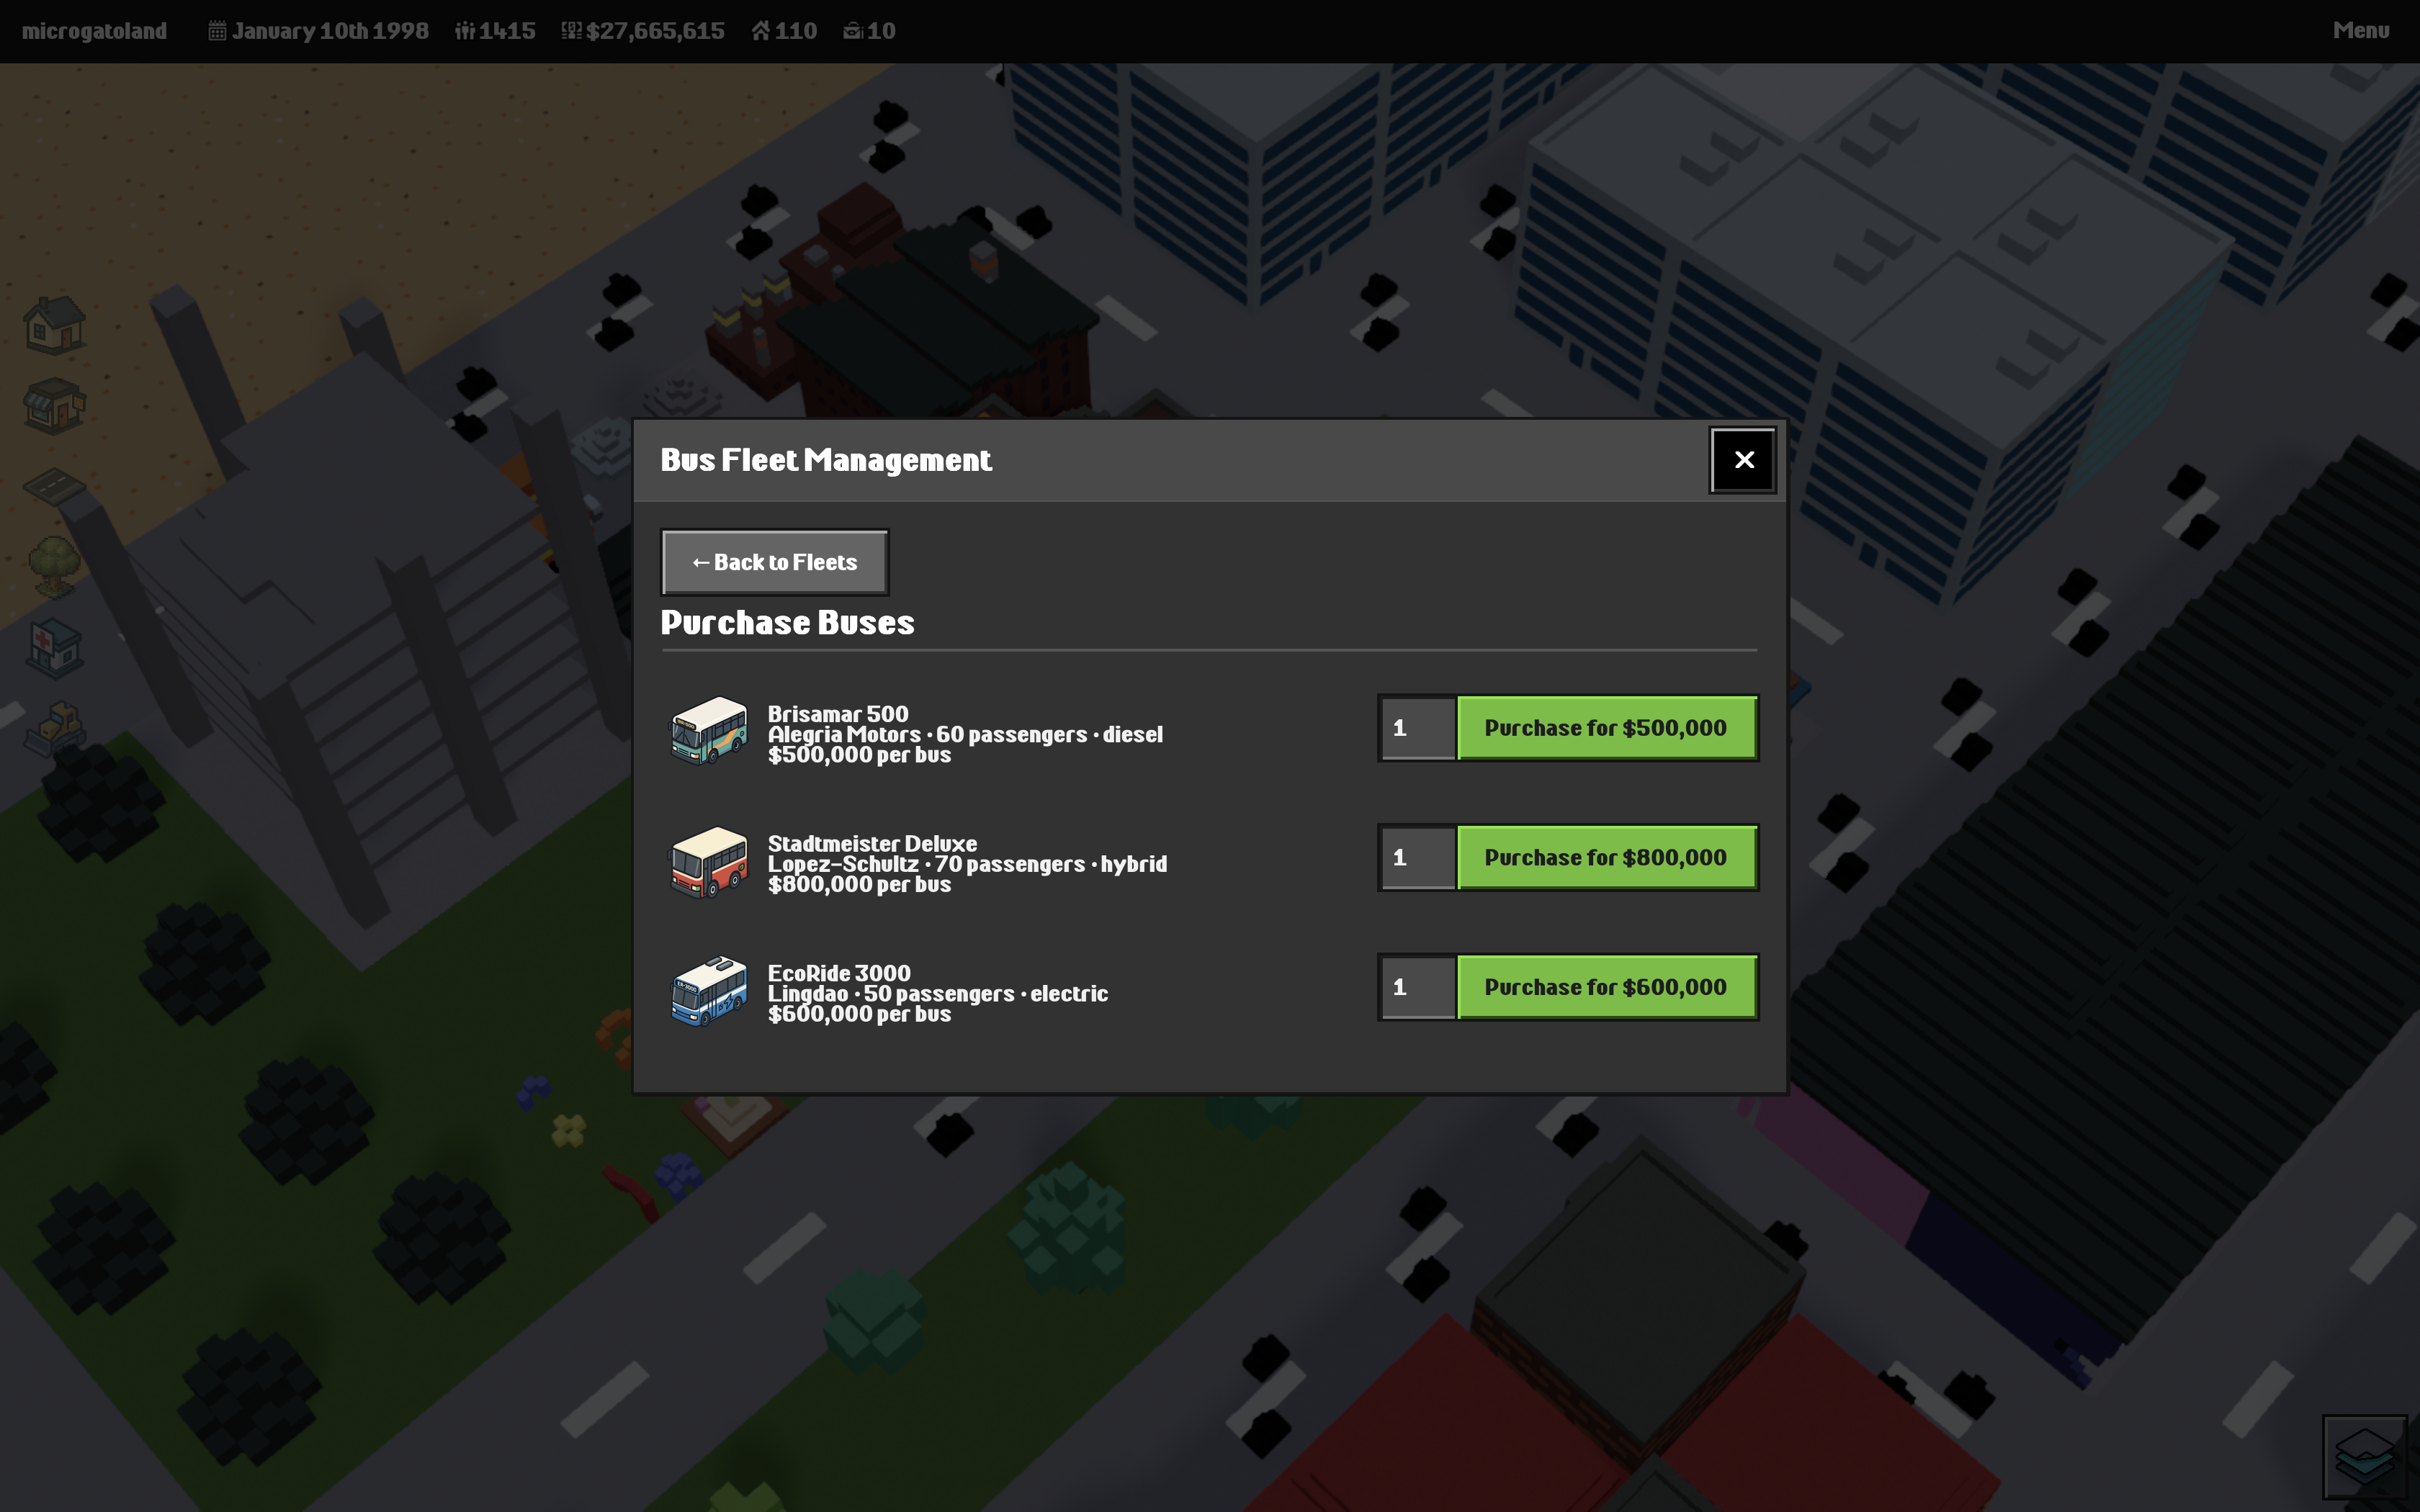The image size is (2420, 1512).
Task: Click the Brisamar 500 bus thumbnail
Action: coord(708,731)
